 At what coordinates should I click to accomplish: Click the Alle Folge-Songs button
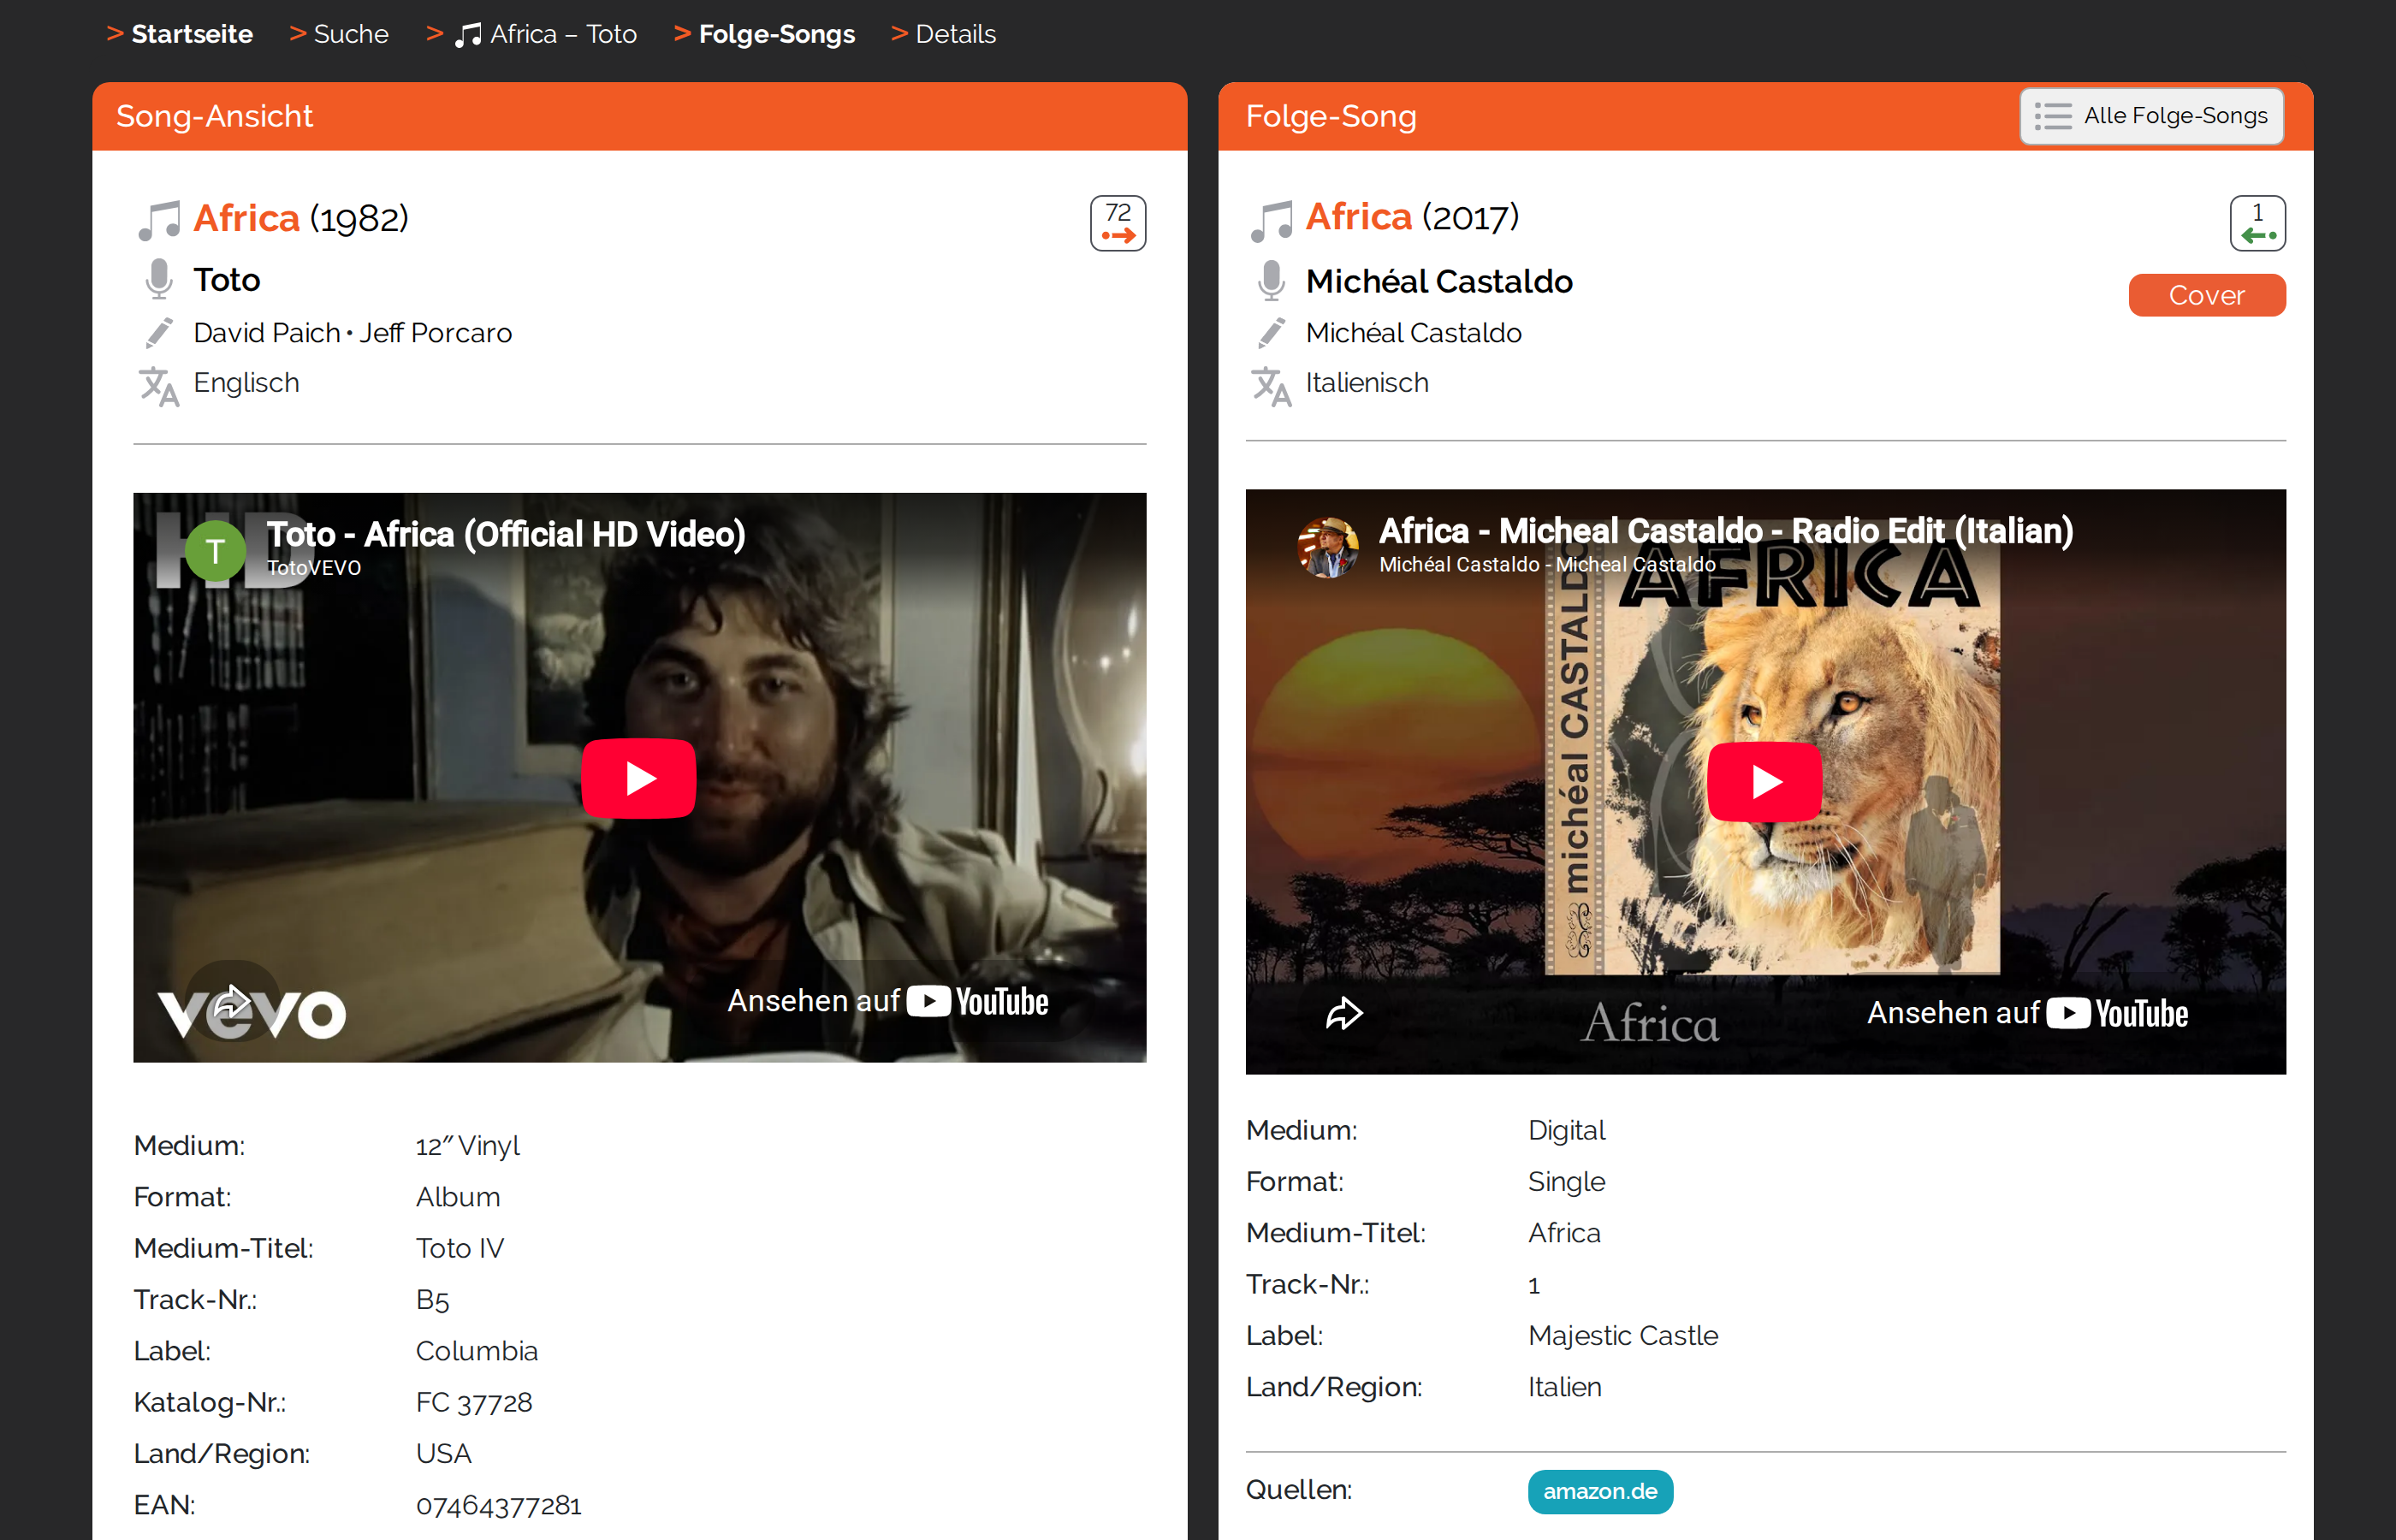pyautogui.click(x=2151, y=116)
